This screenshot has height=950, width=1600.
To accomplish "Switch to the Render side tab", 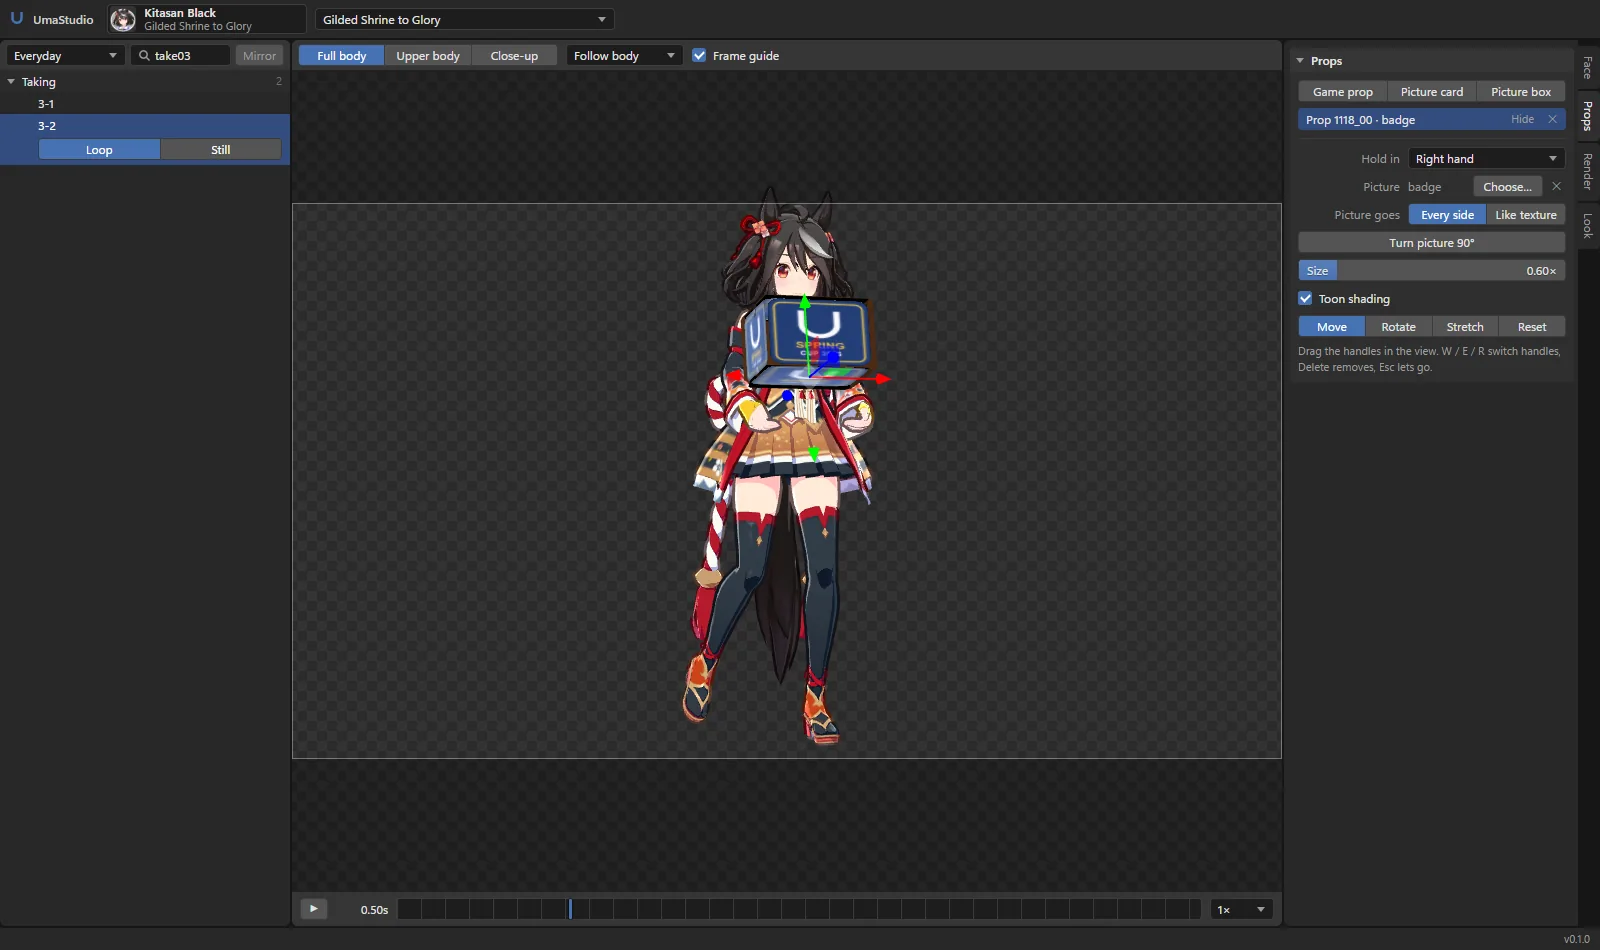I will point(1587,171).
